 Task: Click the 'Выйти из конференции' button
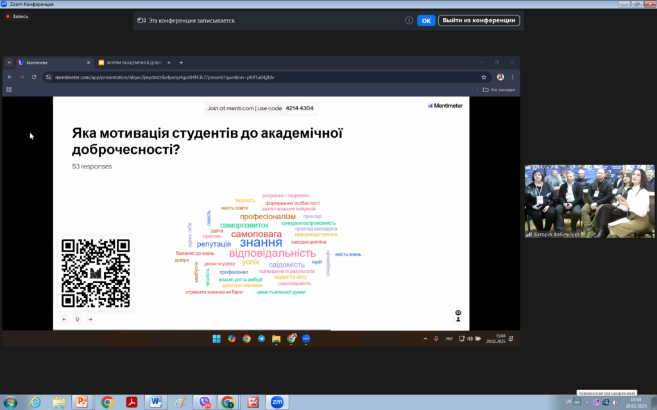pos(479,20)
